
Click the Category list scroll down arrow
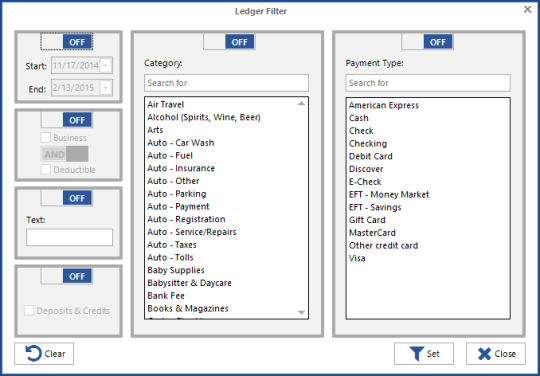[301, 313]
